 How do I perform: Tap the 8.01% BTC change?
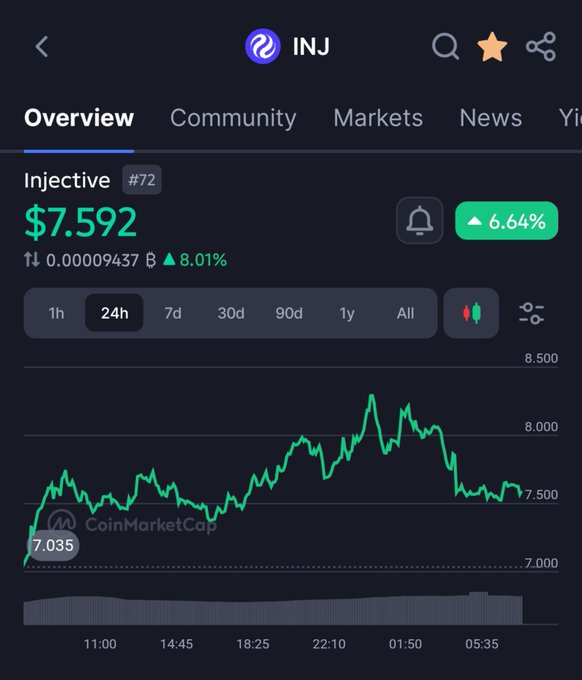195,260
